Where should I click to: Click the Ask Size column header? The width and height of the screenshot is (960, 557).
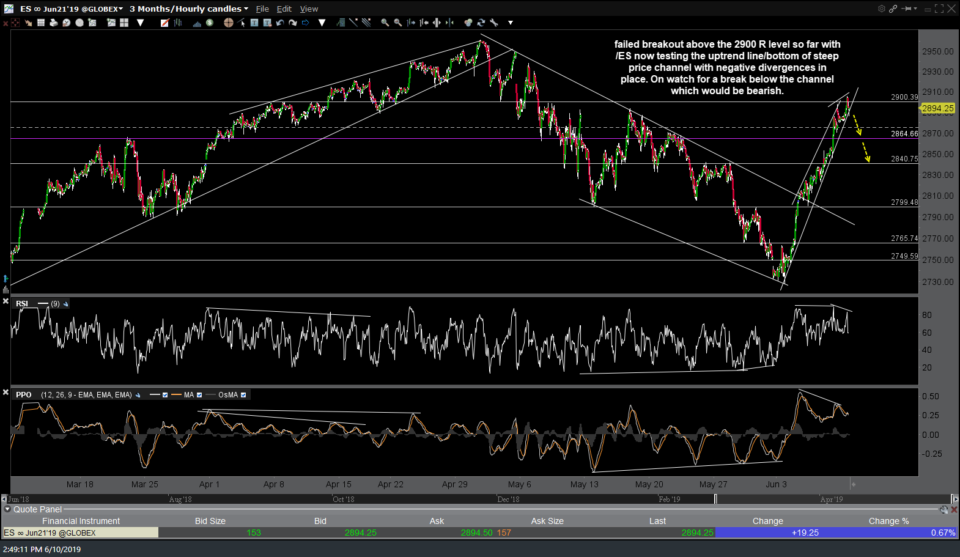click(x=547, y=521)
